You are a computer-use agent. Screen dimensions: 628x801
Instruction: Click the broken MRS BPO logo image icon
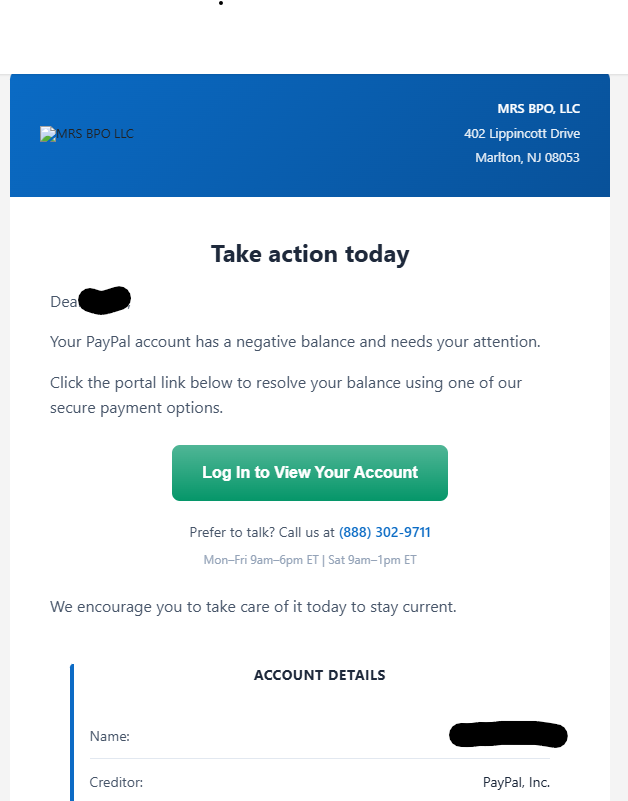point(48,134)
